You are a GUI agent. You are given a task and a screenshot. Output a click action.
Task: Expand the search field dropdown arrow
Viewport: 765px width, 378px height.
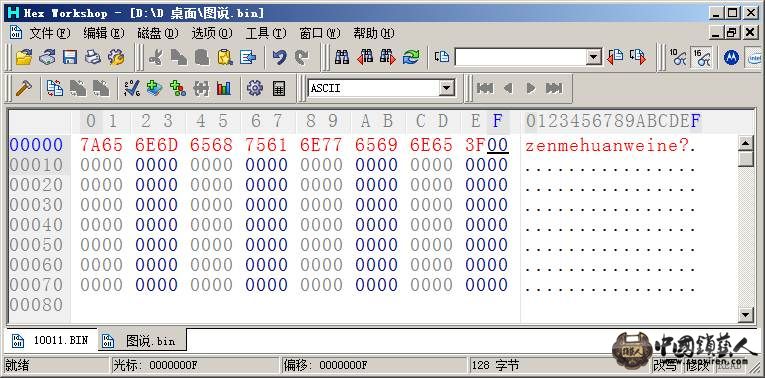pos(593,57)
